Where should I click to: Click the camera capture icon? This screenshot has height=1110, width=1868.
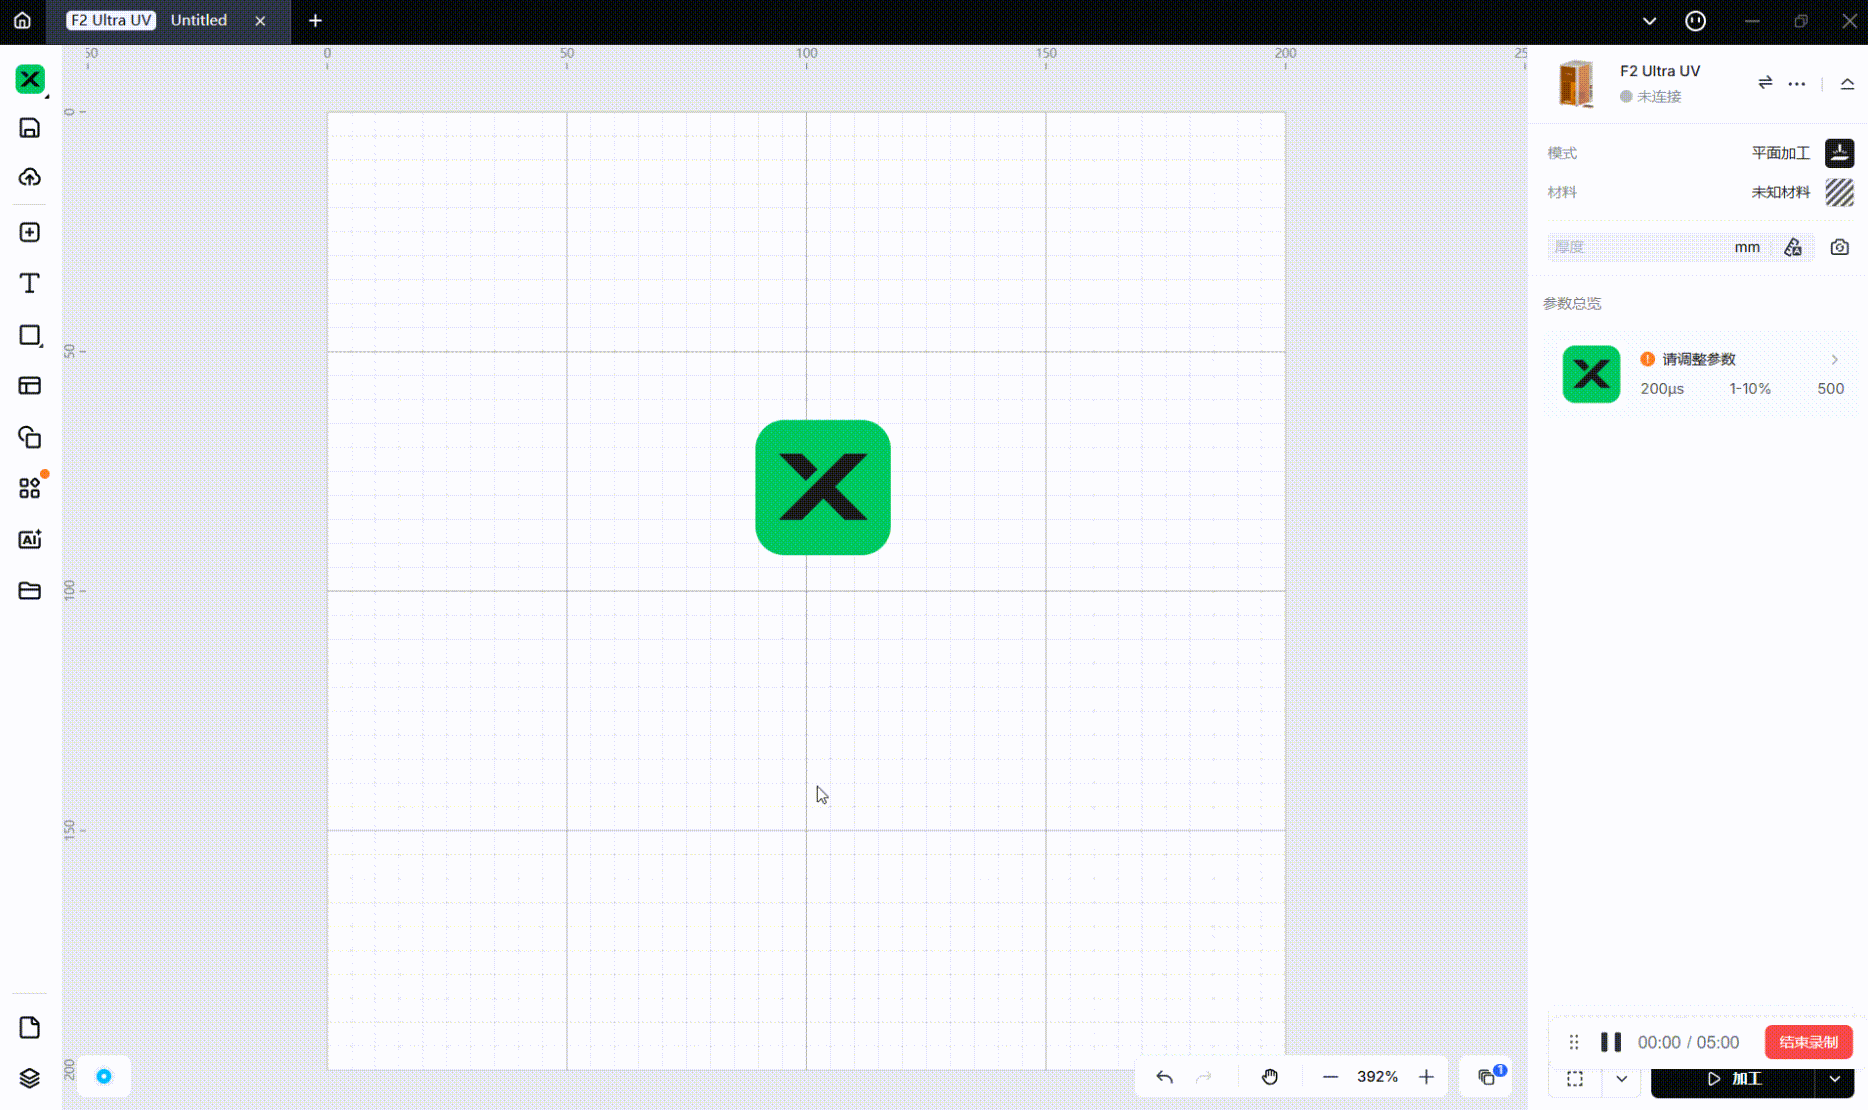(1839, 247)
